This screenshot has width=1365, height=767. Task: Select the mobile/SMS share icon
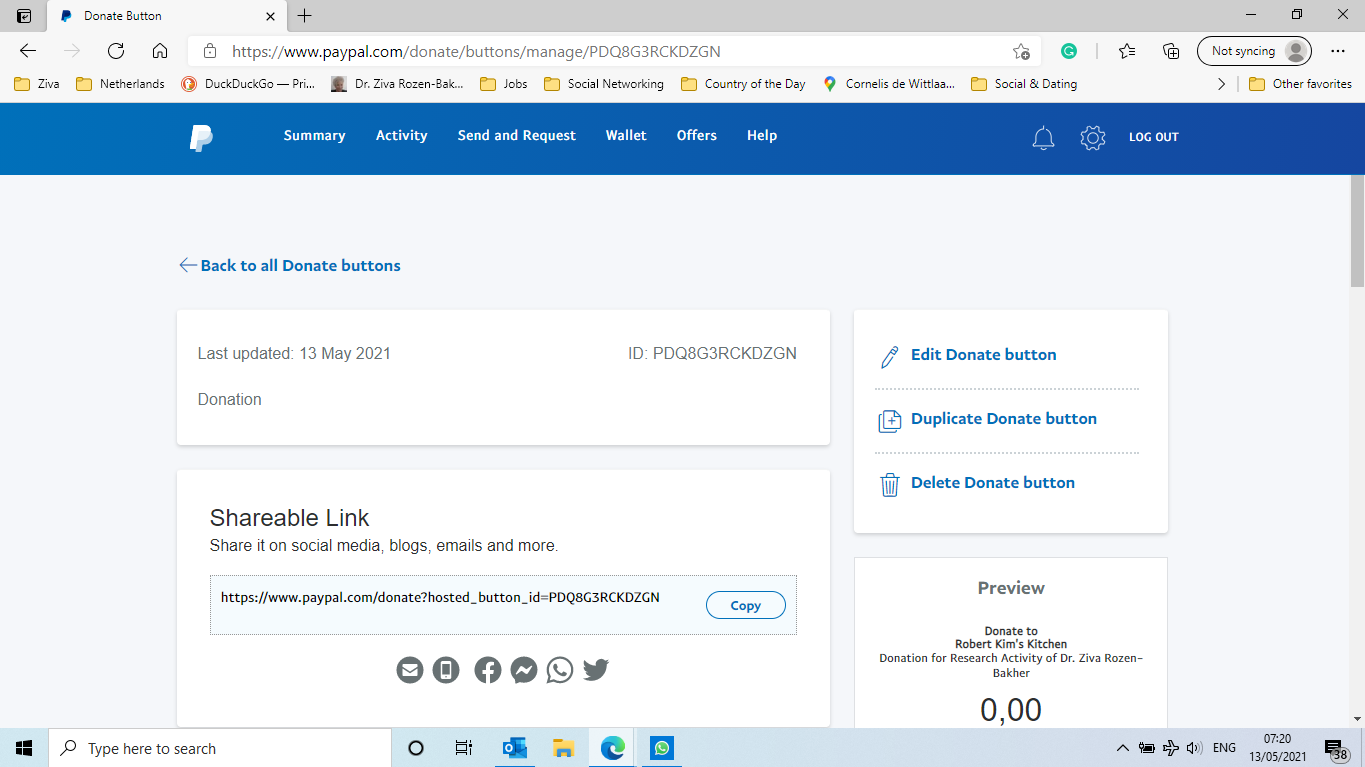coord(446,670)
